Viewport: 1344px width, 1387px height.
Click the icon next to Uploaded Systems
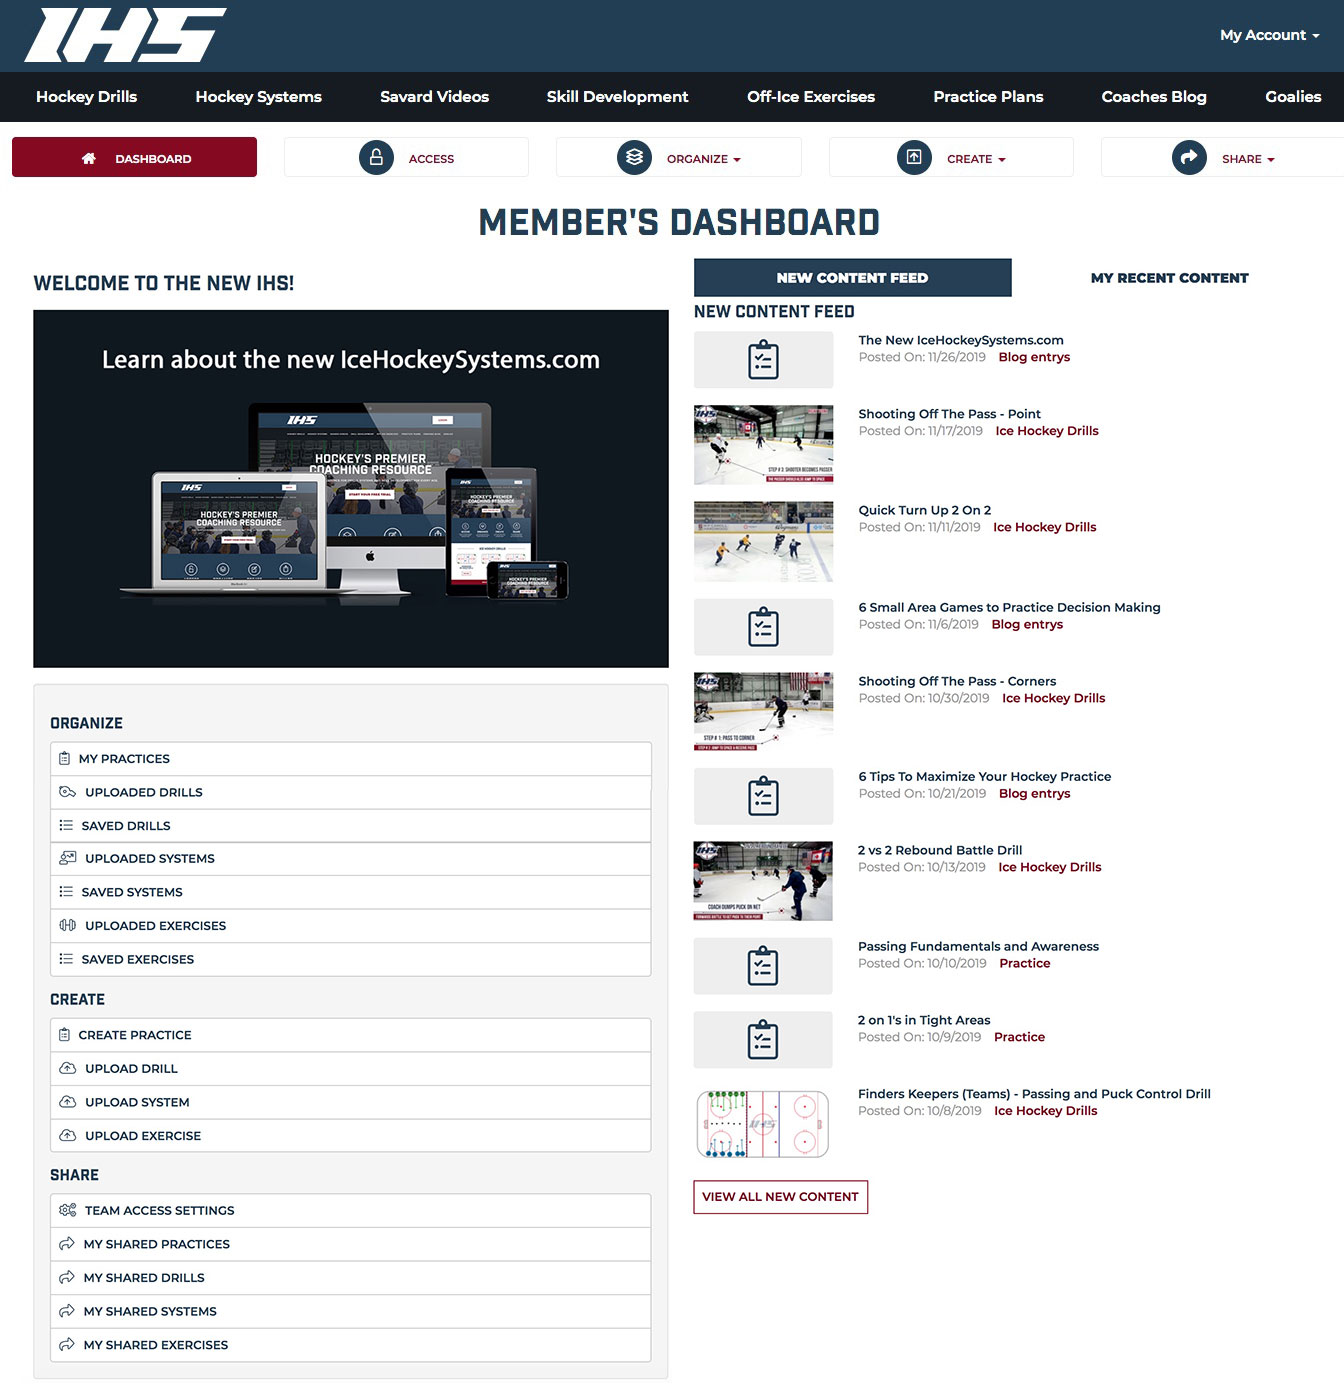[68, 858]
